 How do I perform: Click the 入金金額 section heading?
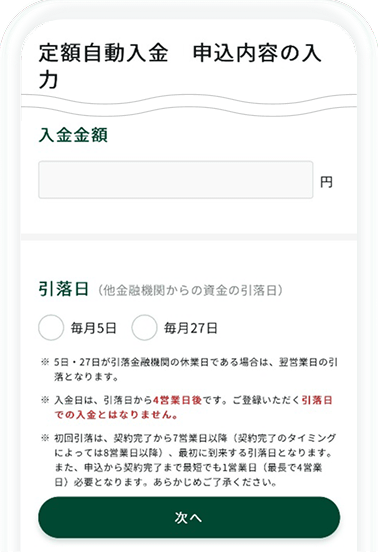pos(73,135)
